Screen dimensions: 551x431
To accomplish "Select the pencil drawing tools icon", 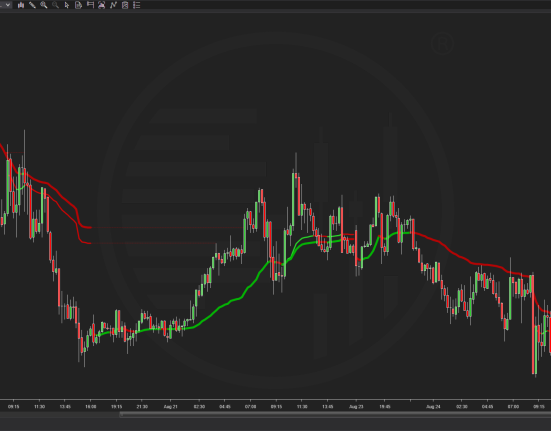I will [32, 5].
